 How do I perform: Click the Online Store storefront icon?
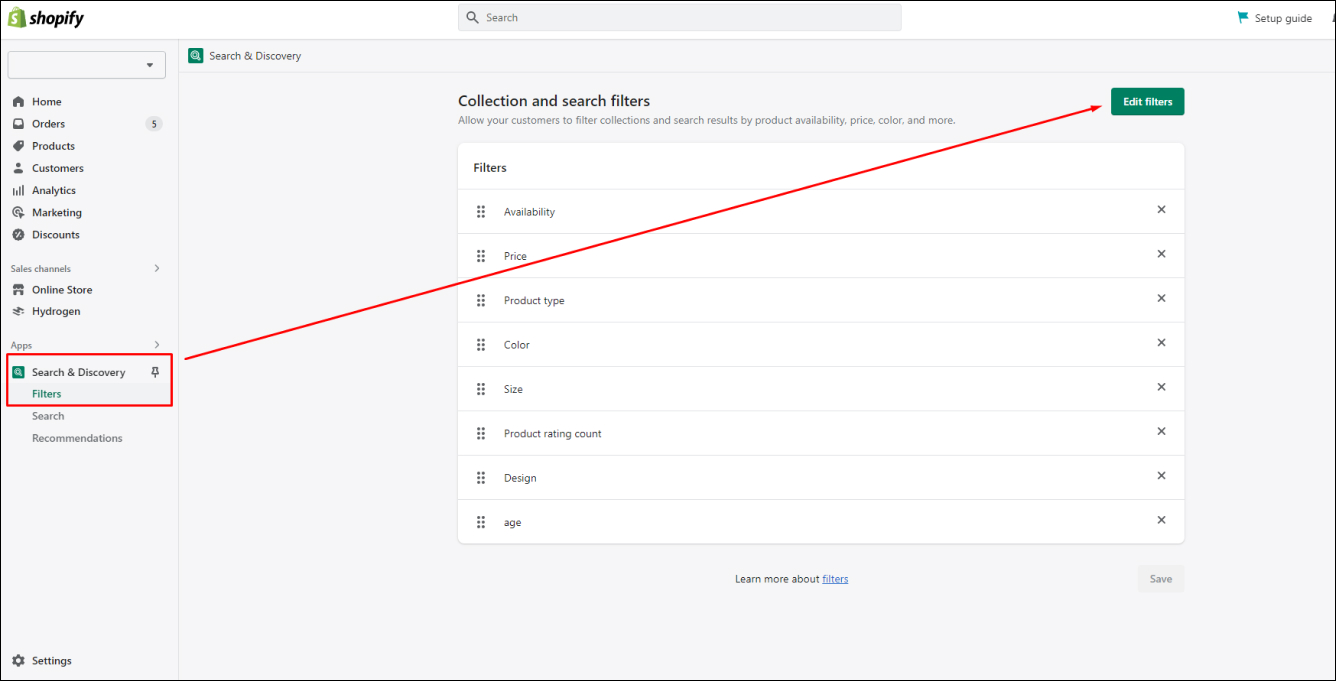pos(18,290)
